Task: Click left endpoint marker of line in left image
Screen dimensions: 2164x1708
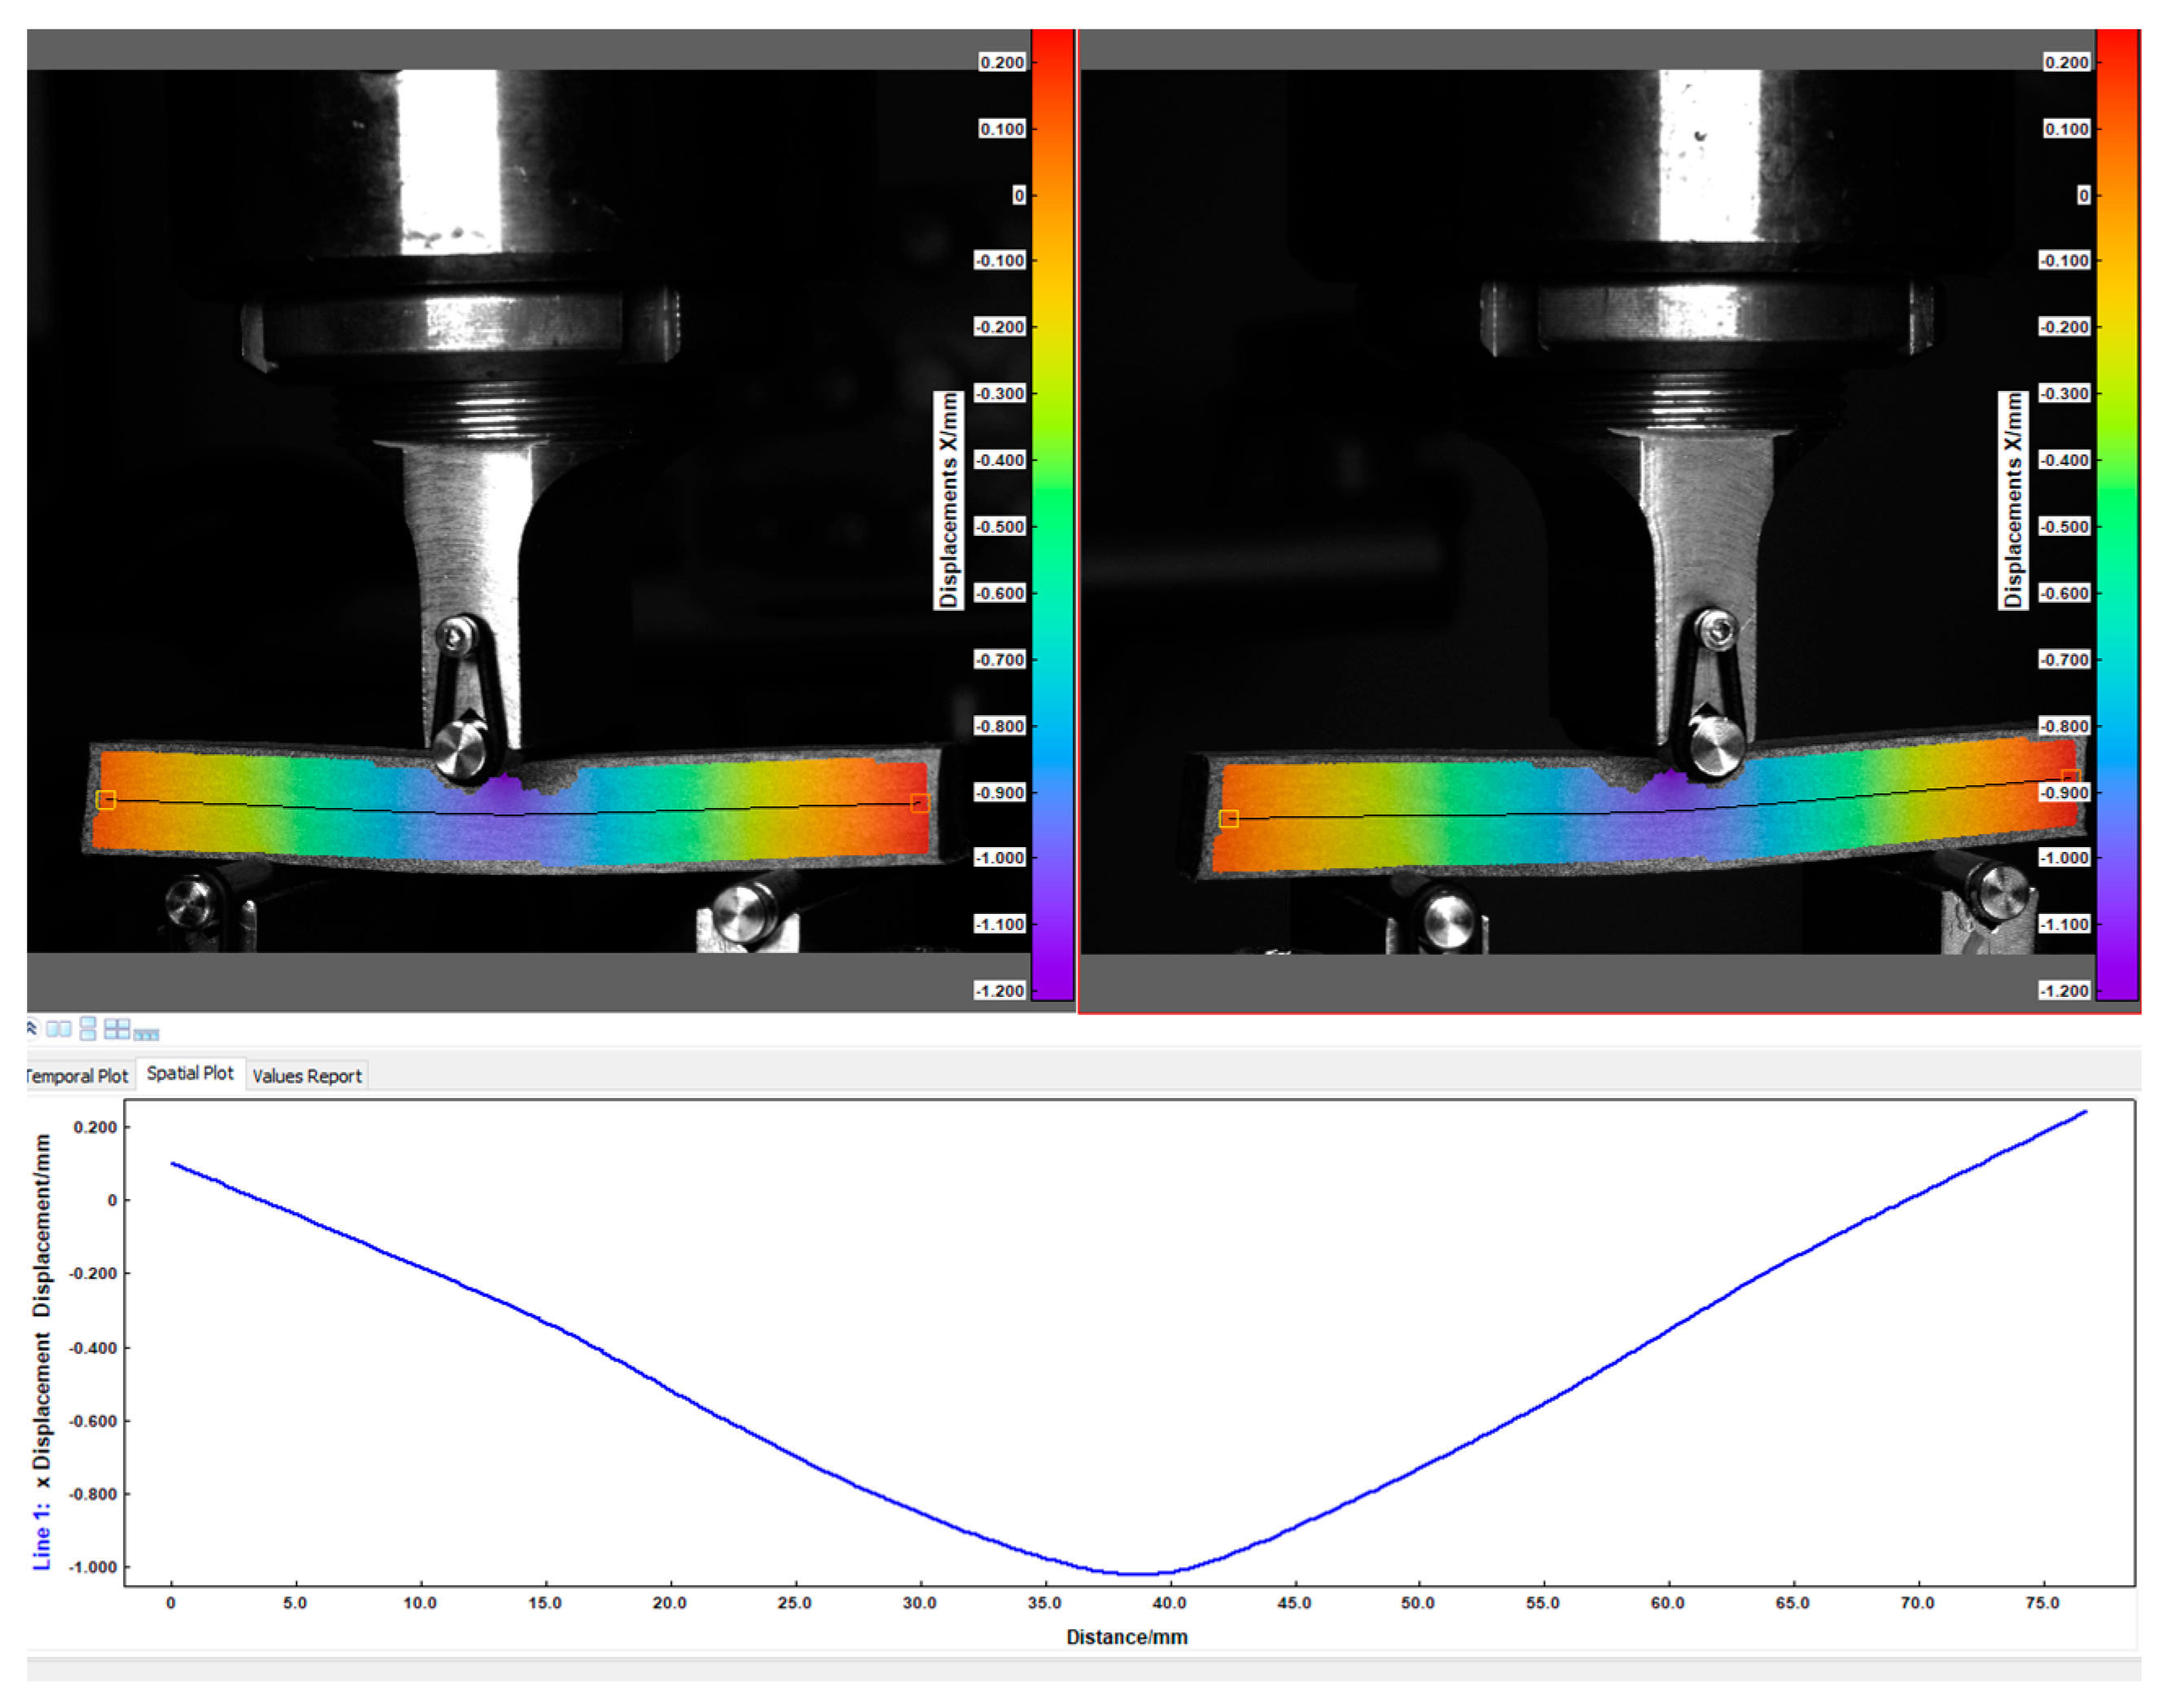Action: (x=106, y=799)
